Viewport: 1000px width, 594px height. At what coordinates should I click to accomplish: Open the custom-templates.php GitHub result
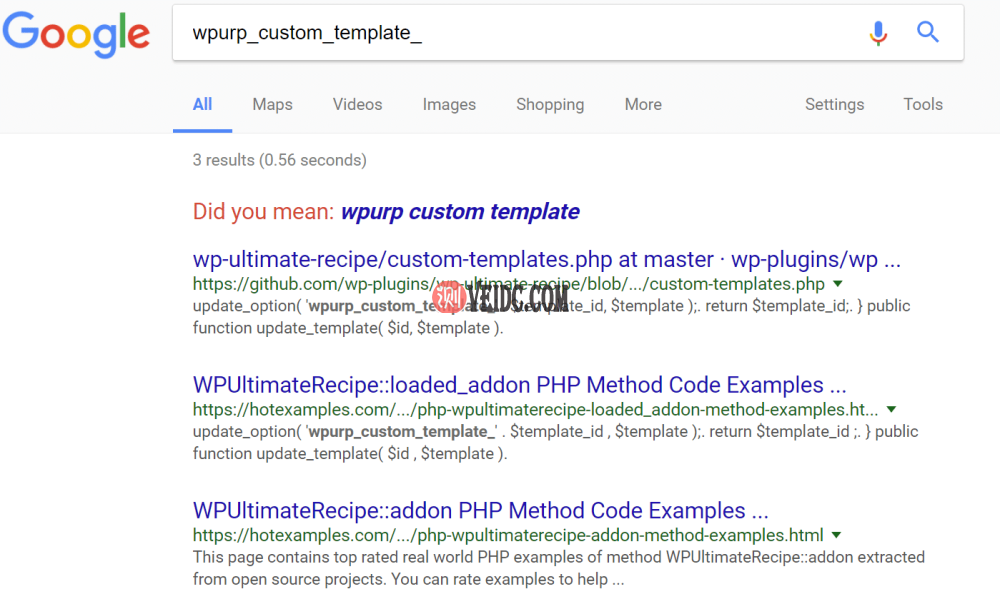coord(546,259)
